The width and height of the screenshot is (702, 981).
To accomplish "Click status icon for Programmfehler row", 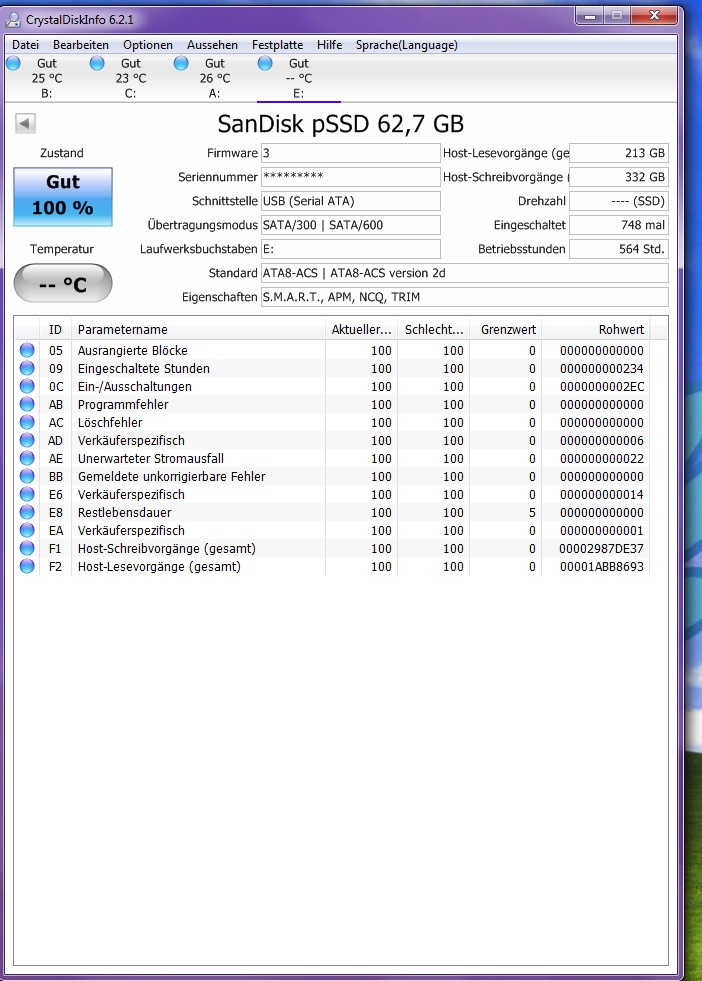I will [x=27, y=404].
